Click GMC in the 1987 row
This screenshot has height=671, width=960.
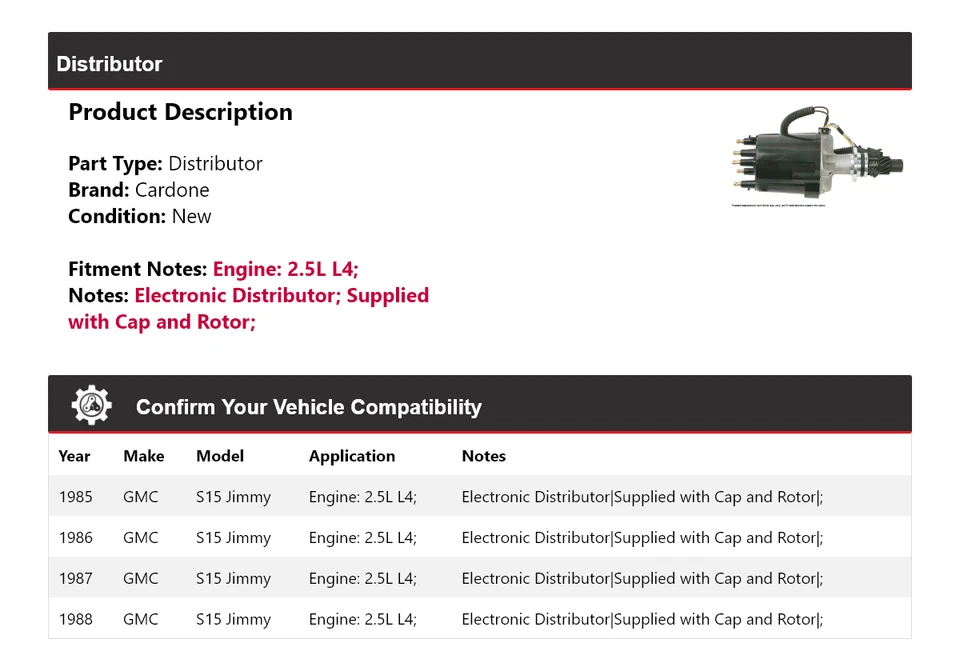coord(140,578)
